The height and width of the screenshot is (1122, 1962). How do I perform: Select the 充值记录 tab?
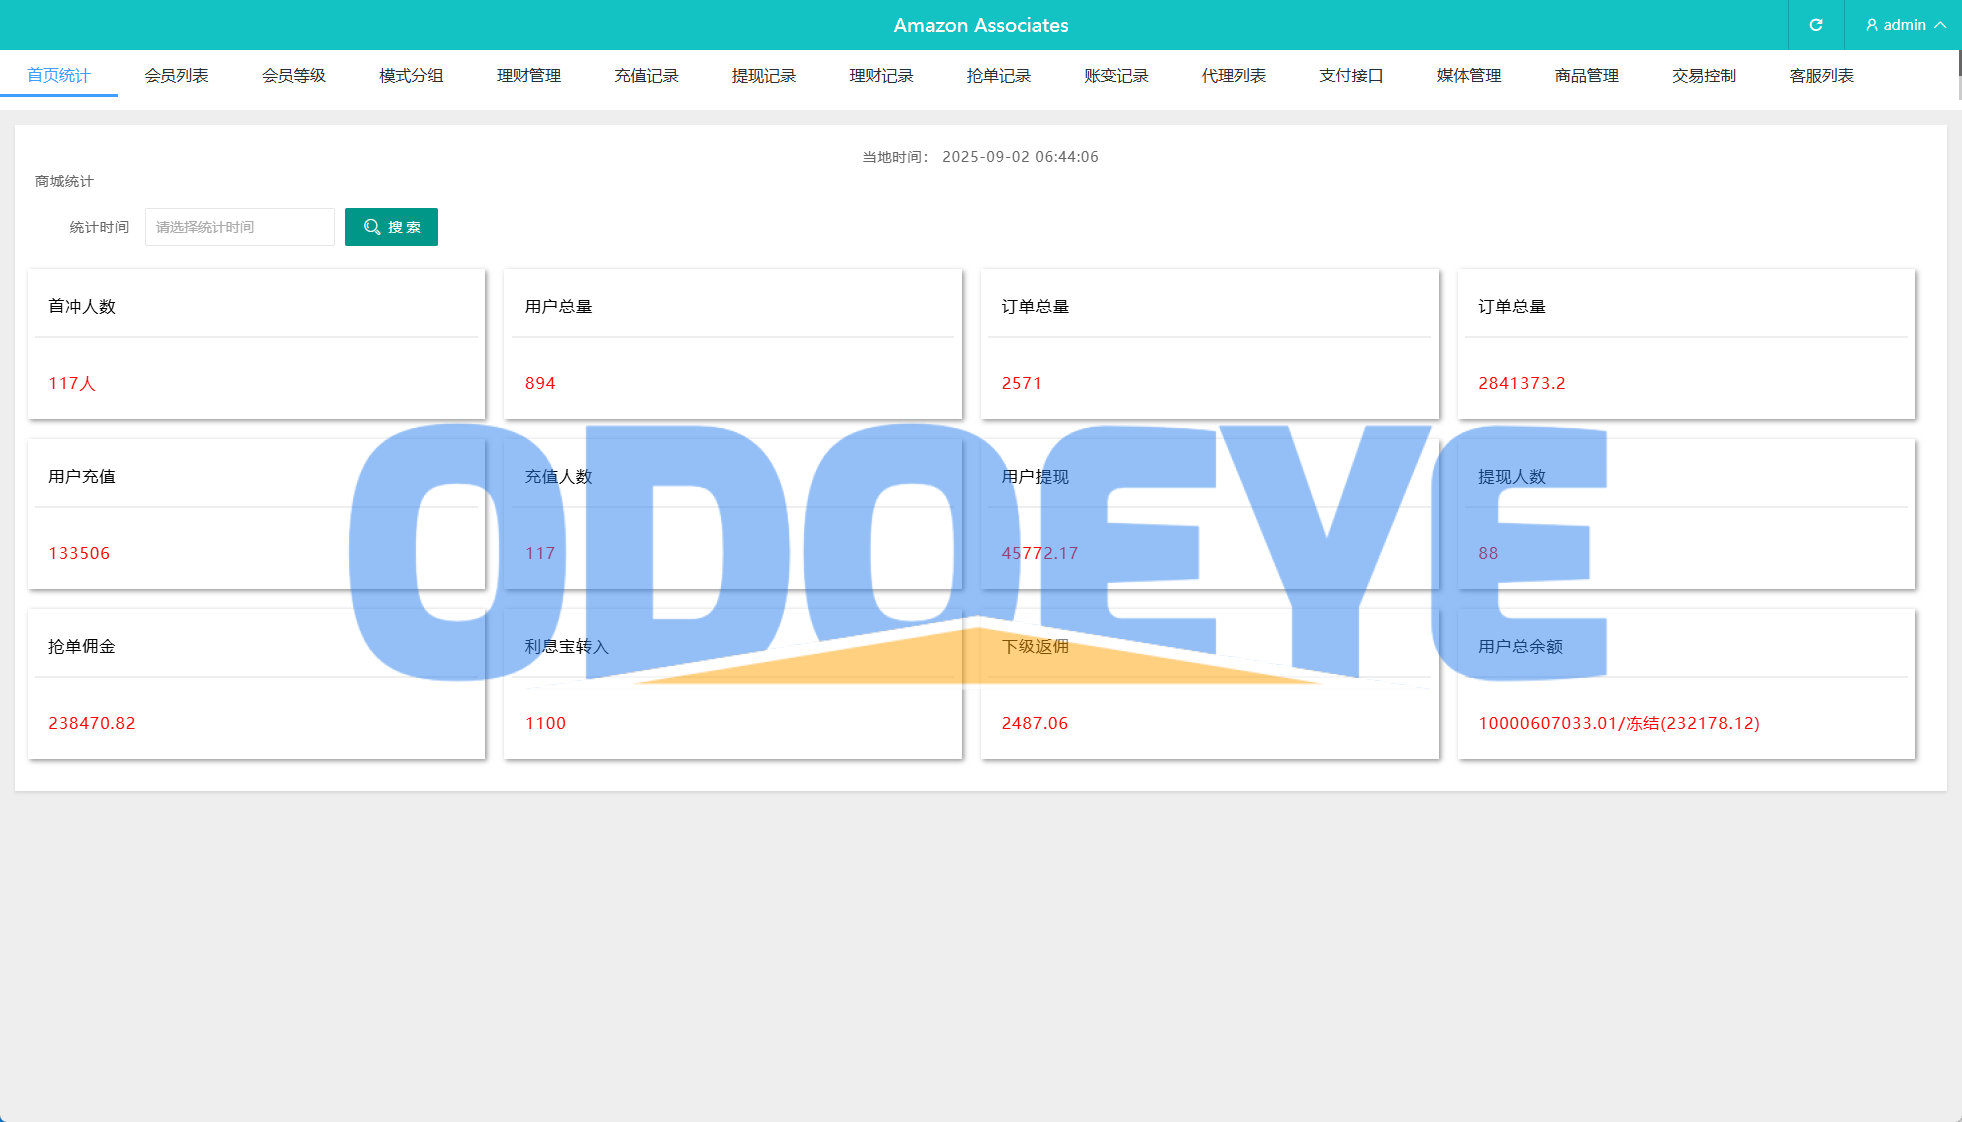[x=646, y=75]
